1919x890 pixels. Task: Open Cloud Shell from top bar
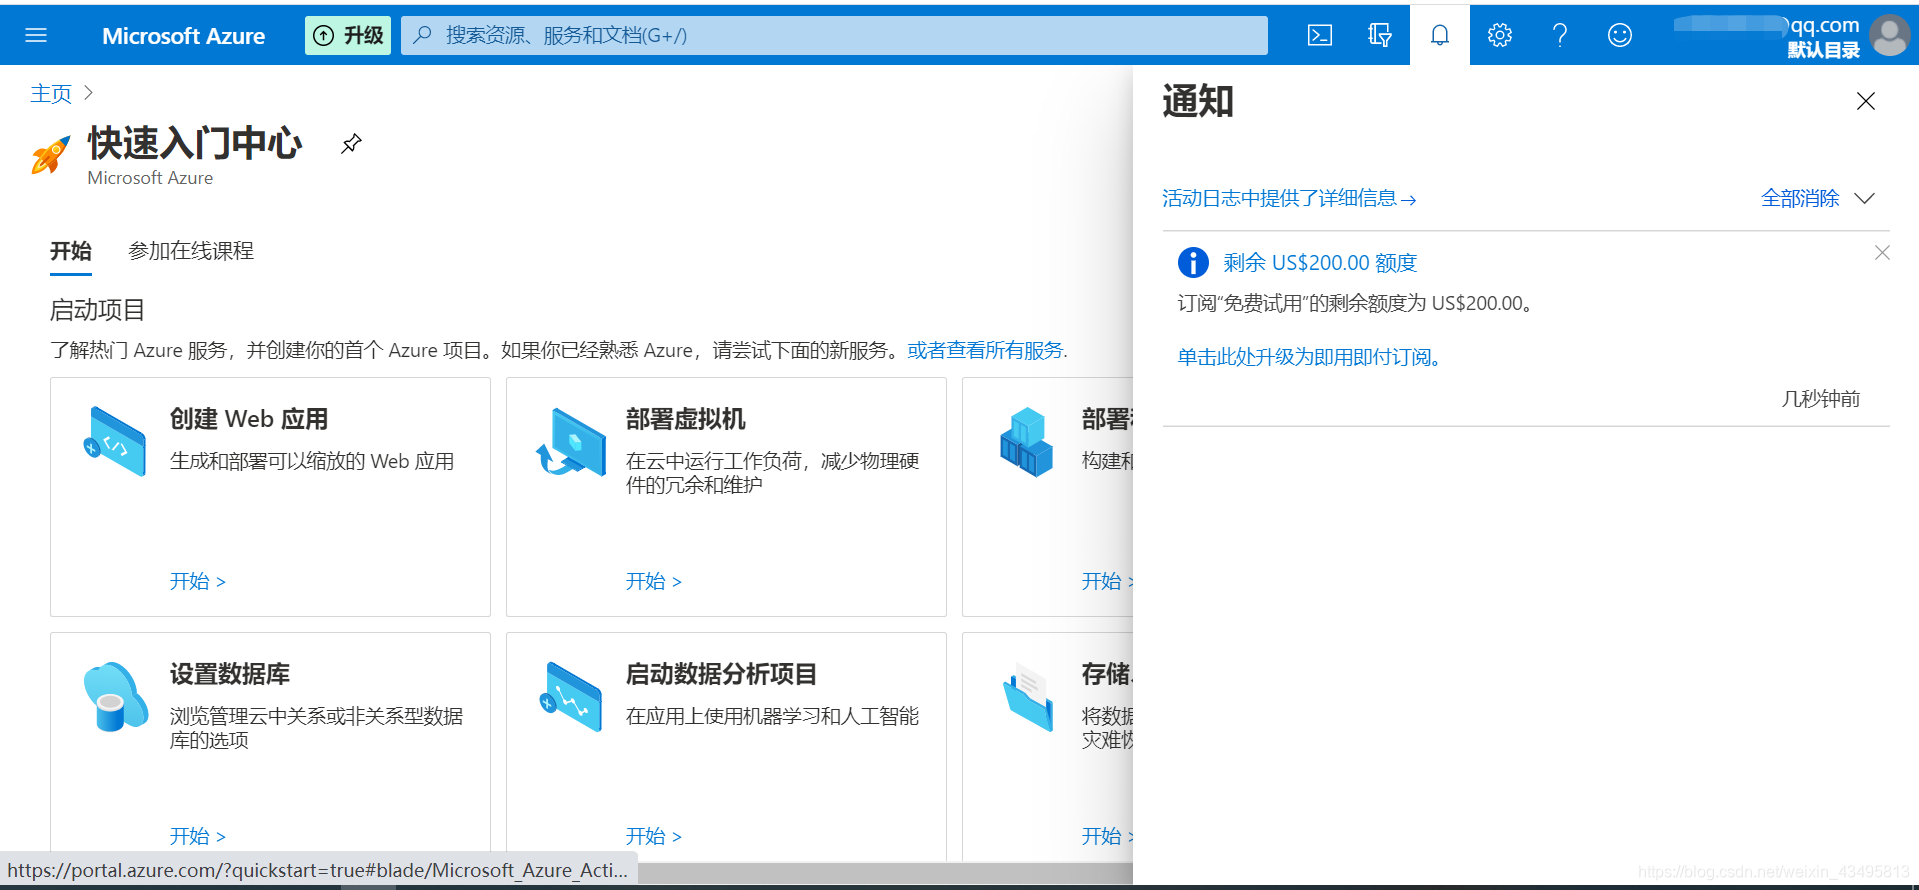pos(1320,35)
